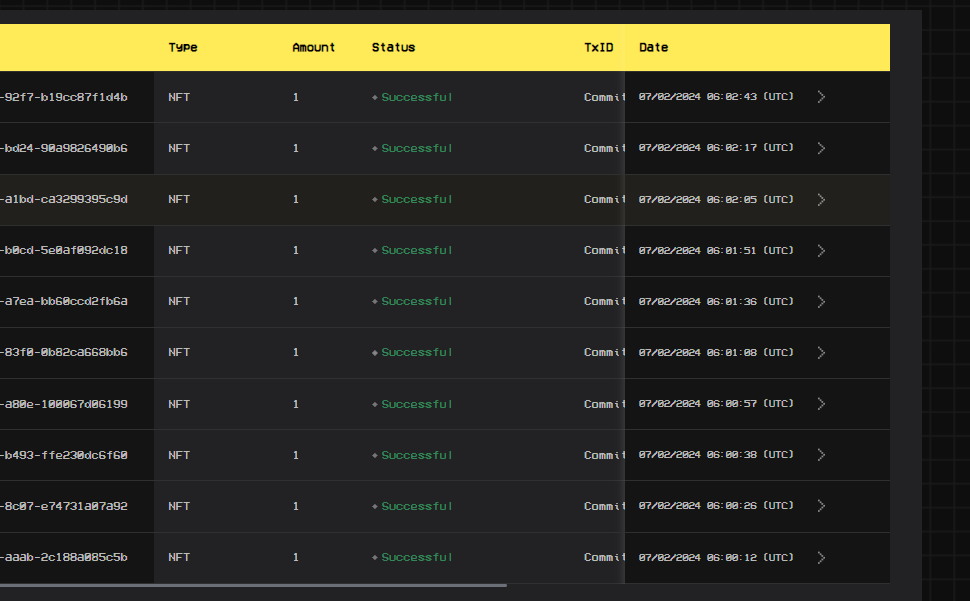Image resolution: width=970 pixels, height=601 pixels.
Task: Click NFT type in 06:00:12 row
Action: coord(179,557)
